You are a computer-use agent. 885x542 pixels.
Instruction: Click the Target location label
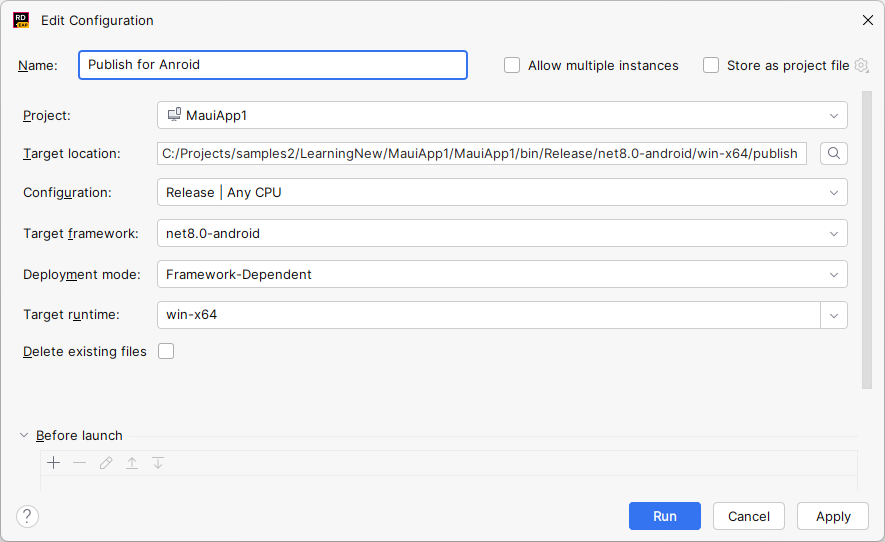point(72,154)
